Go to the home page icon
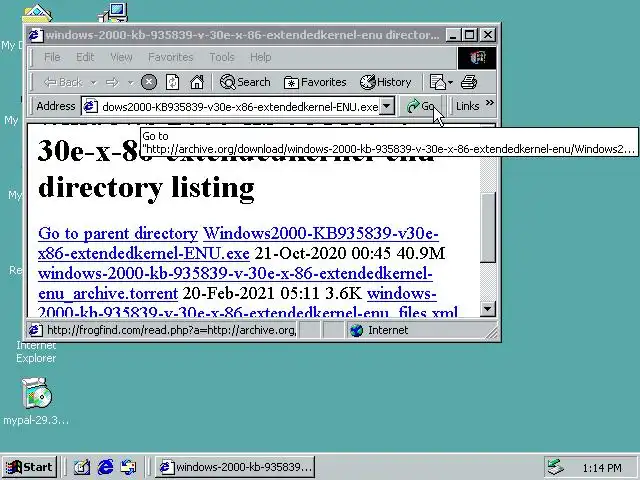 [197, 82]
